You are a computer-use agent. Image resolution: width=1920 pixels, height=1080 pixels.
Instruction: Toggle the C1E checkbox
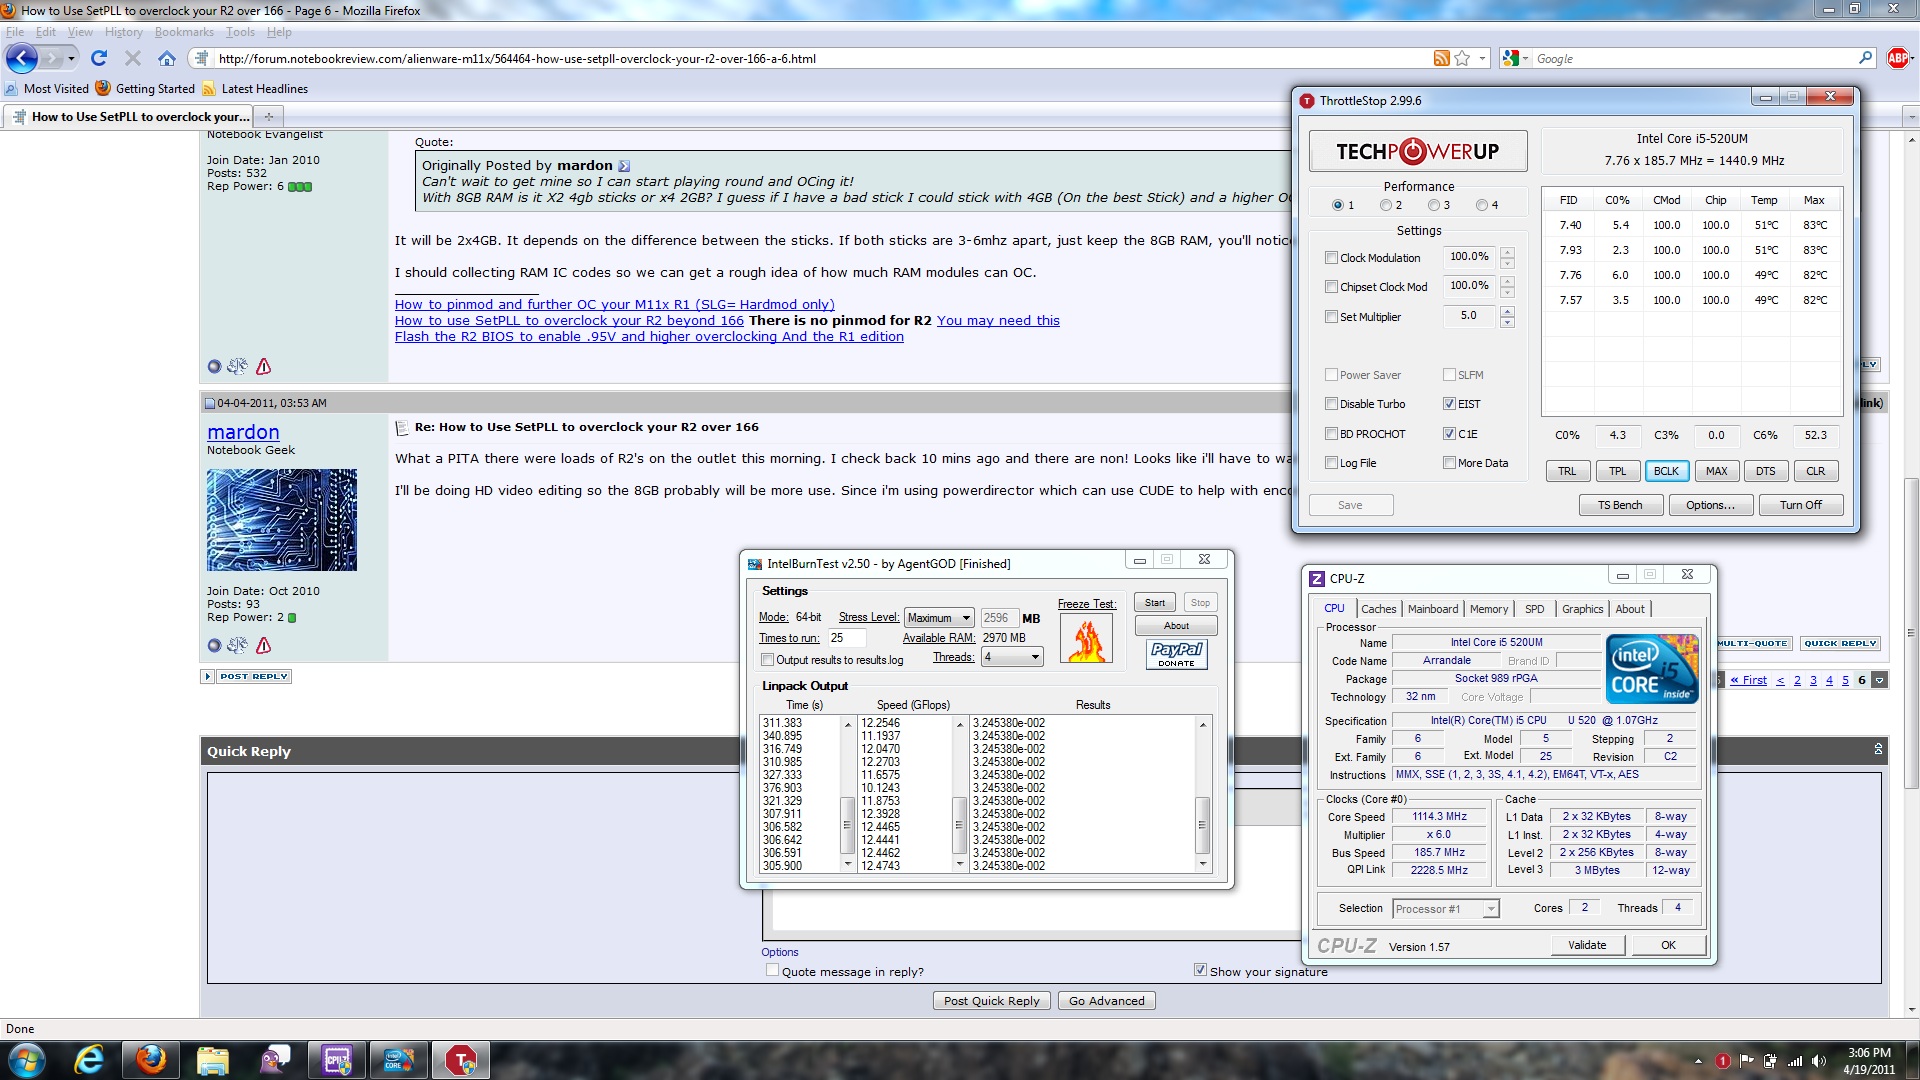[1449, 434]
